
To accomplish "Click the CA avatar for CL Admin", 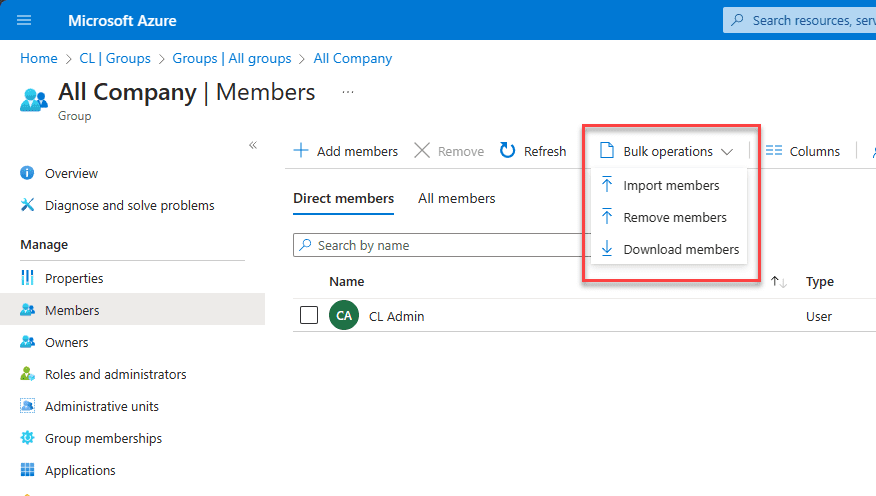I will [x=344, y=315].
